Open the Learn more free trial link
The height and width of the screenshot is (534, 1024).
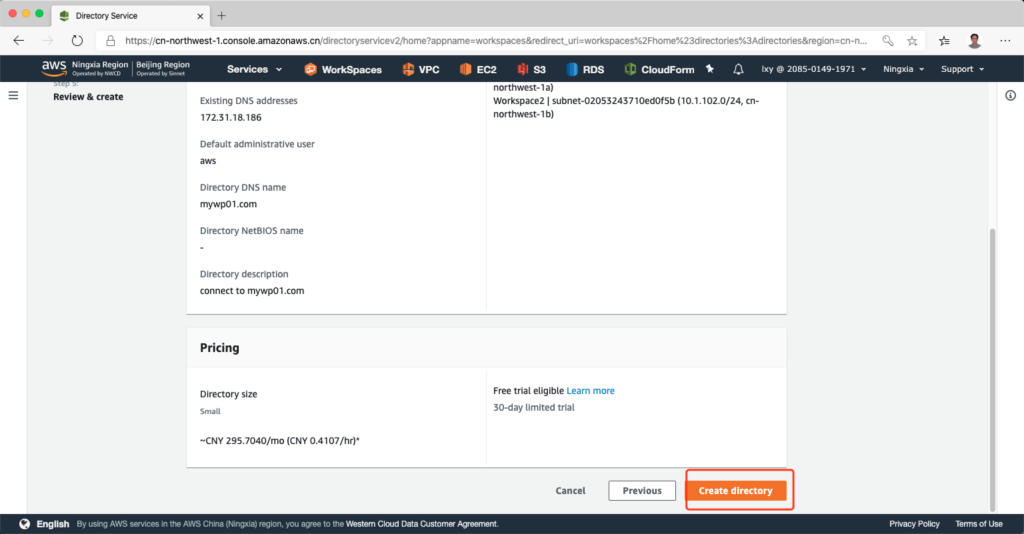[x=590, y=390]
